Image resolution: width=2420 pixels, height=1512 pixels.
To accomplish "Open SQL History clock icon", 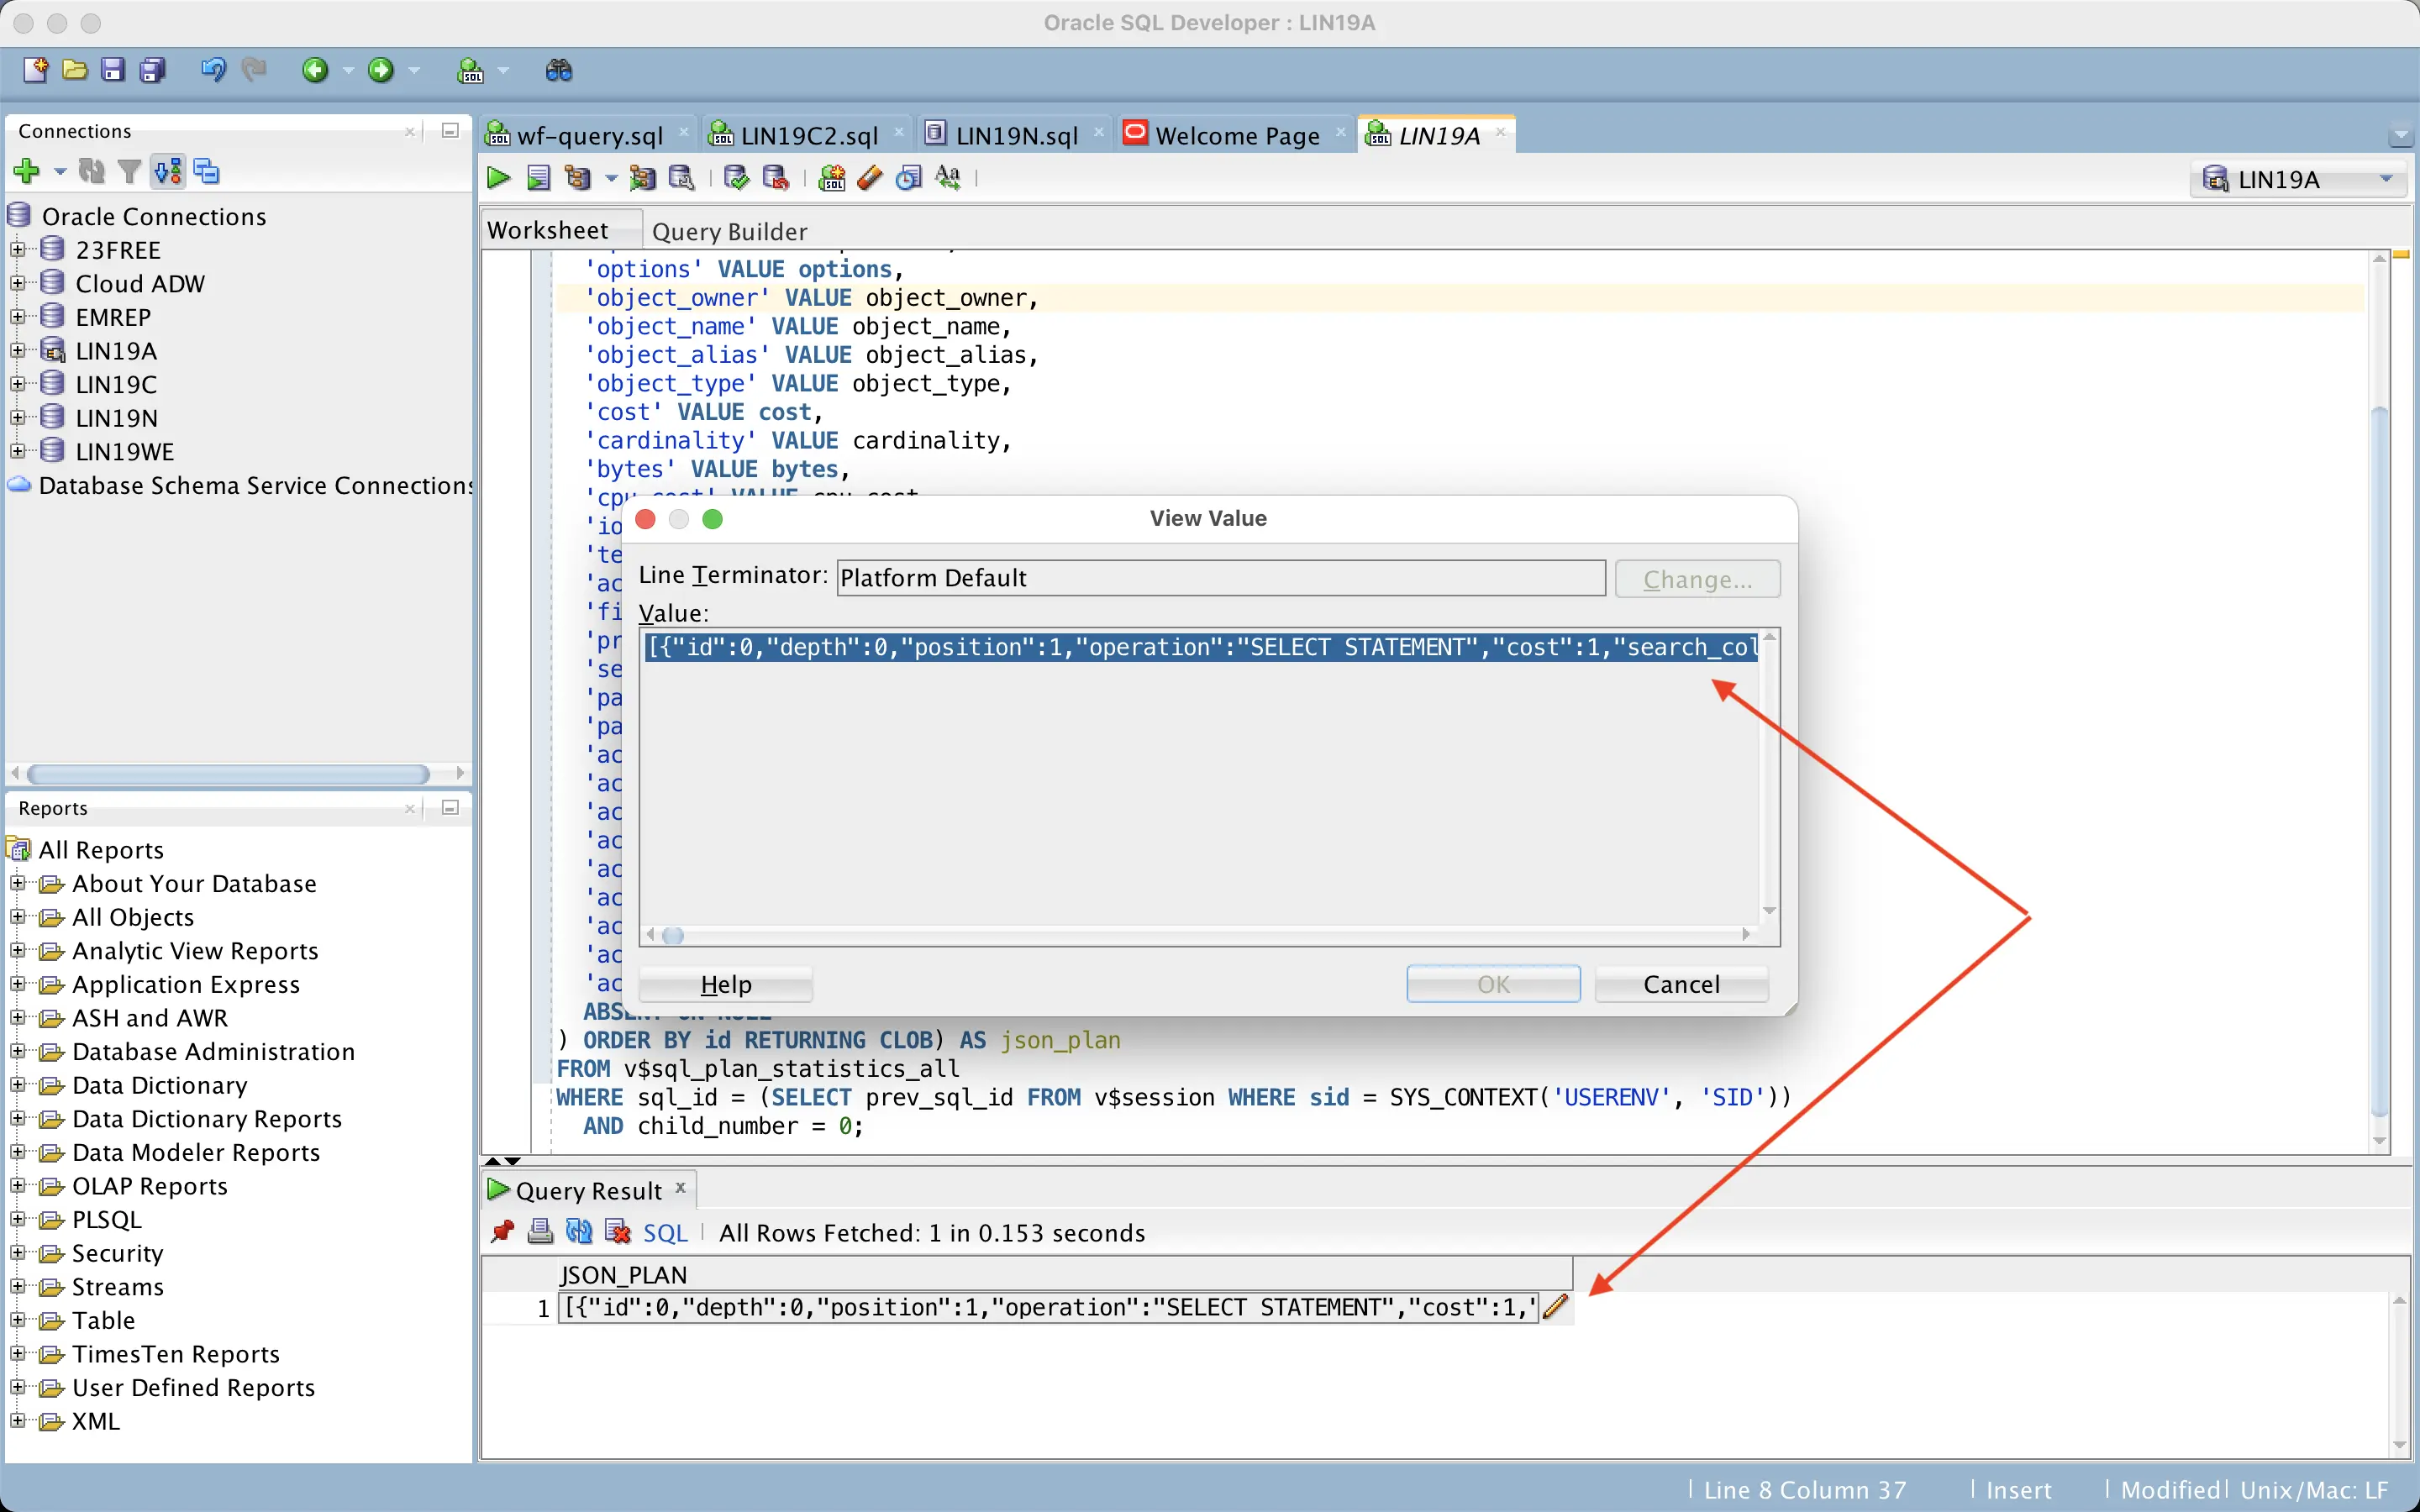I will [x=908, y=178].
